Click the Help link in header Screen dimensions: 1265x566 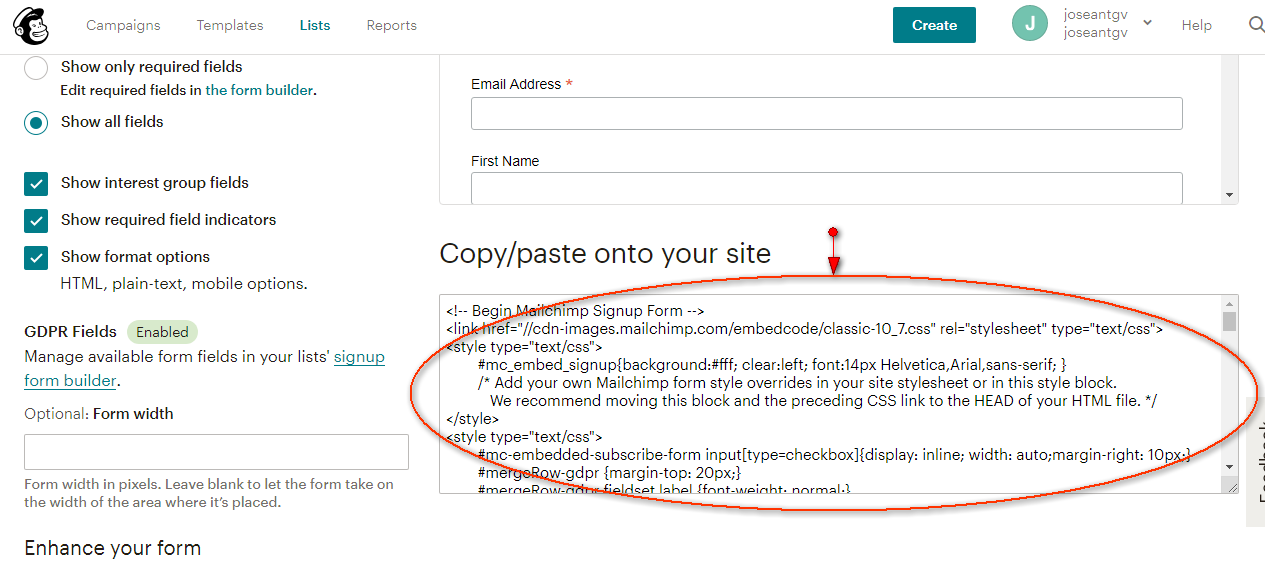tap(1196, 25)
